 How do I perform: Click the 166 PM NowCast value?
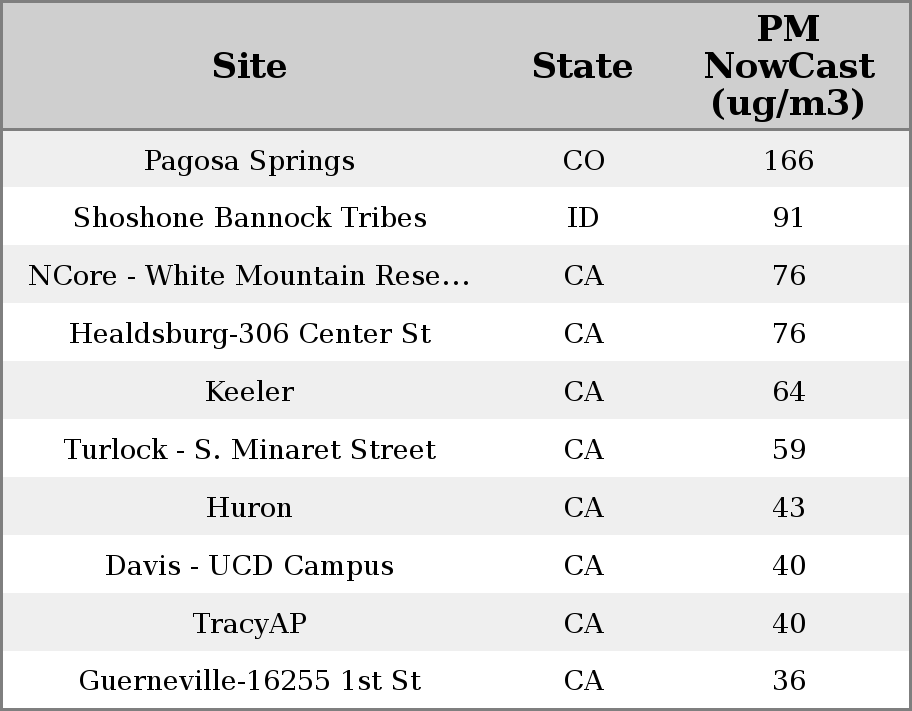pyautogui.click(x=788, y=161)
